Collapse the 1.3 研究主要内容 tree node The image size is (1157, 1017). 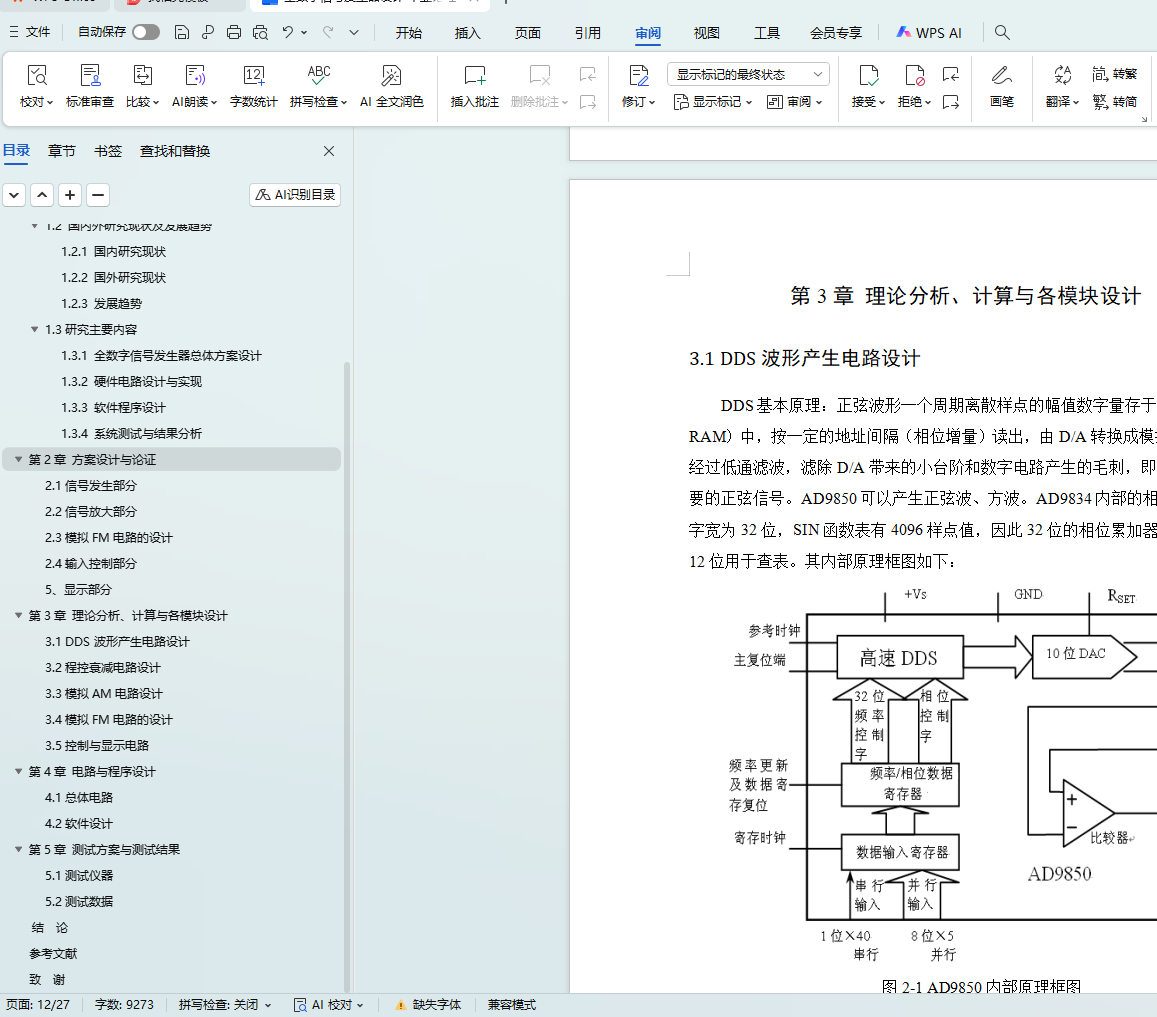pos(35,330)
